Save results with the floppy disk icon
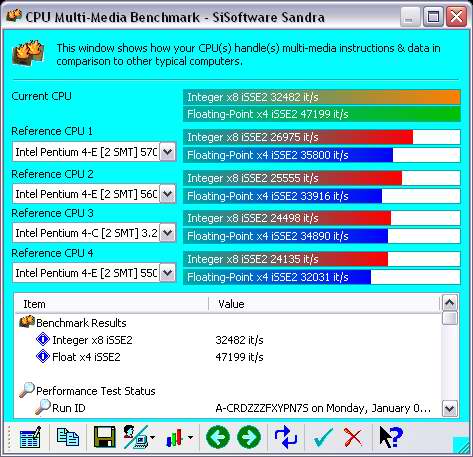This screenshot has height=457, width=473. pyautogui.click(x=105, y=437)
